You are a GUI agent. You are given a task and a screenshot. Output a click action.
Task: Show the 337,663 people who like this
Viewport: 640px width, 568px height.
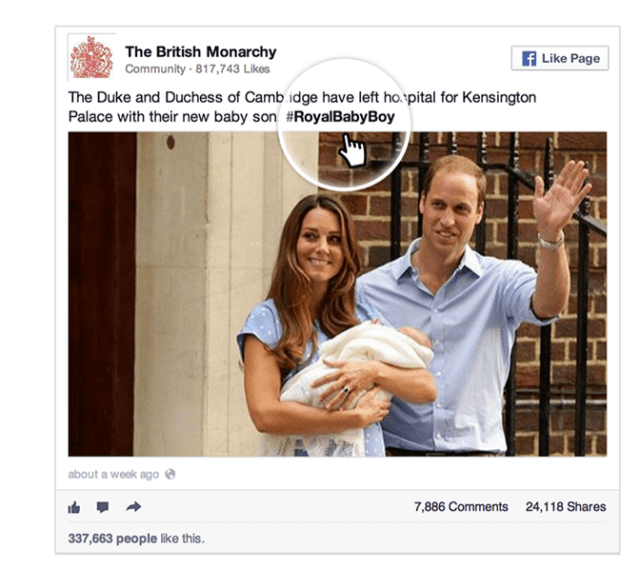[113, 539]
